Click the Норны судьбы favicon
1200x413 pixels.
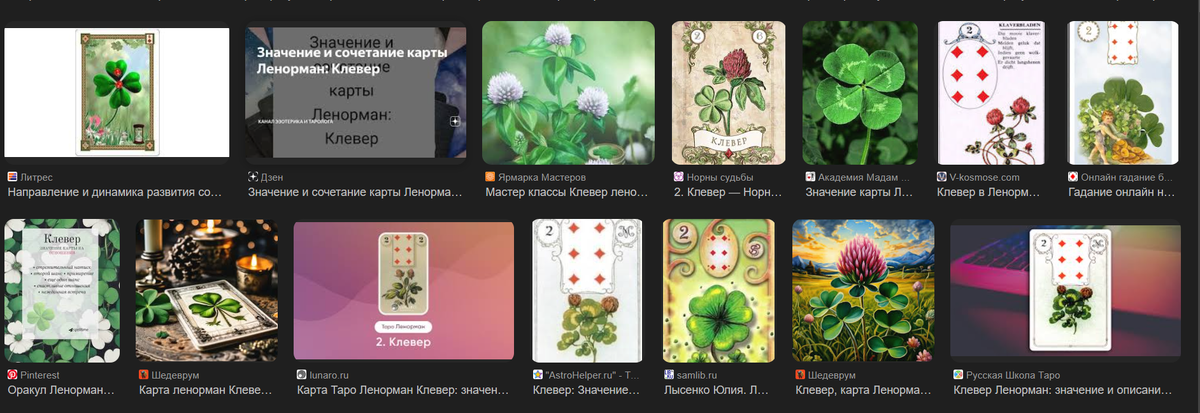click(x=678, y=176)
